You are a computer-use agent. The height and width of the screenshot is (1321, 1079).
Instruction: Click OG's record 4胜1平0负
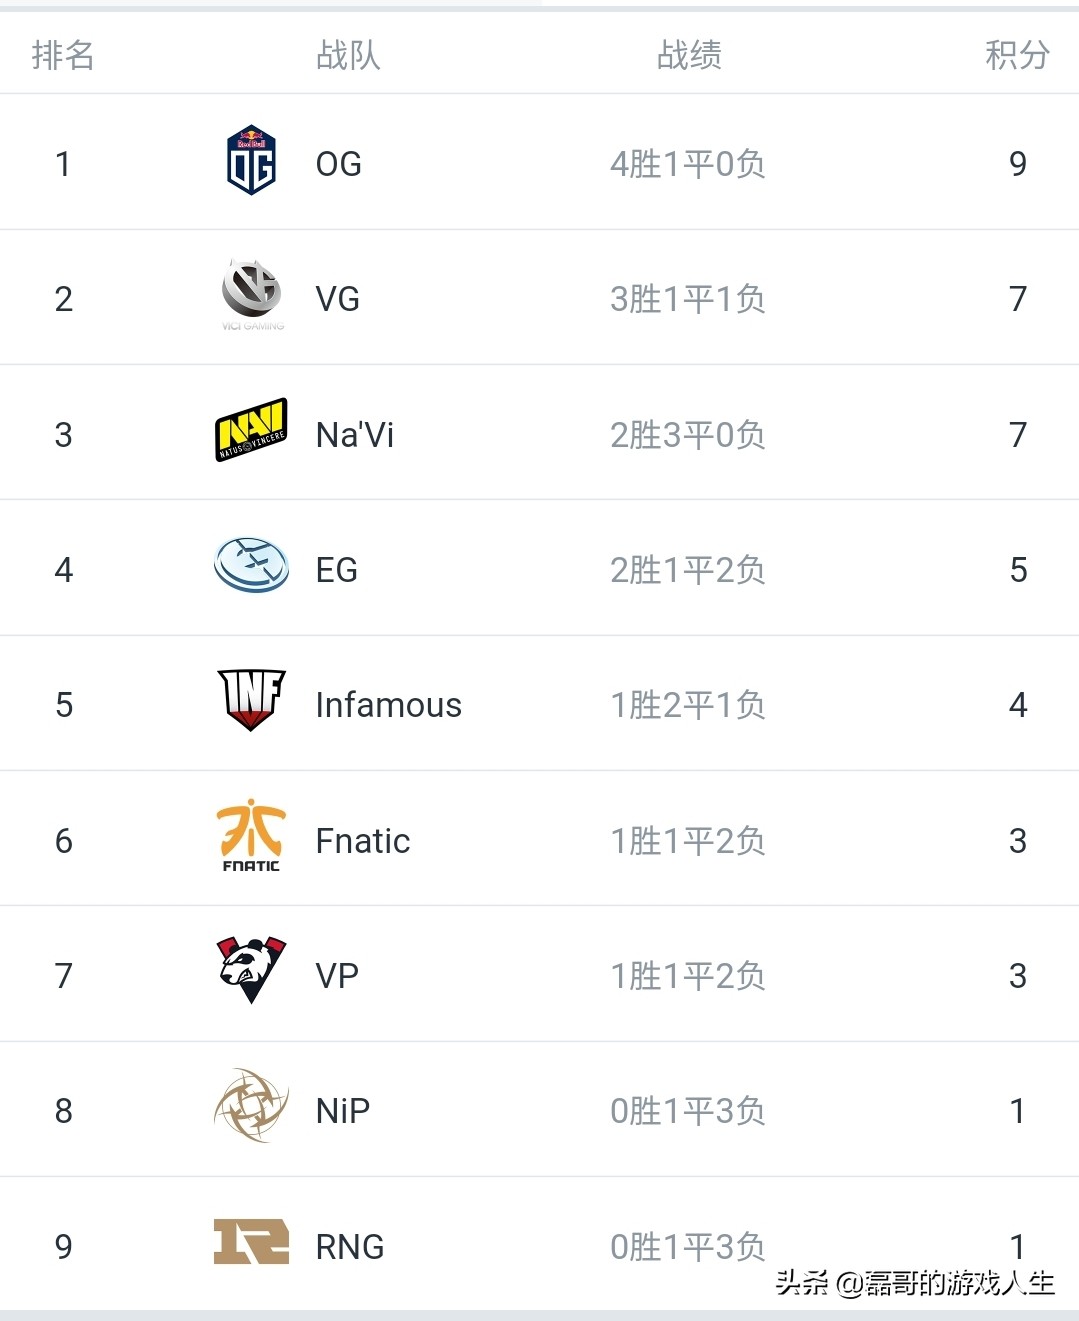[688, 164]
